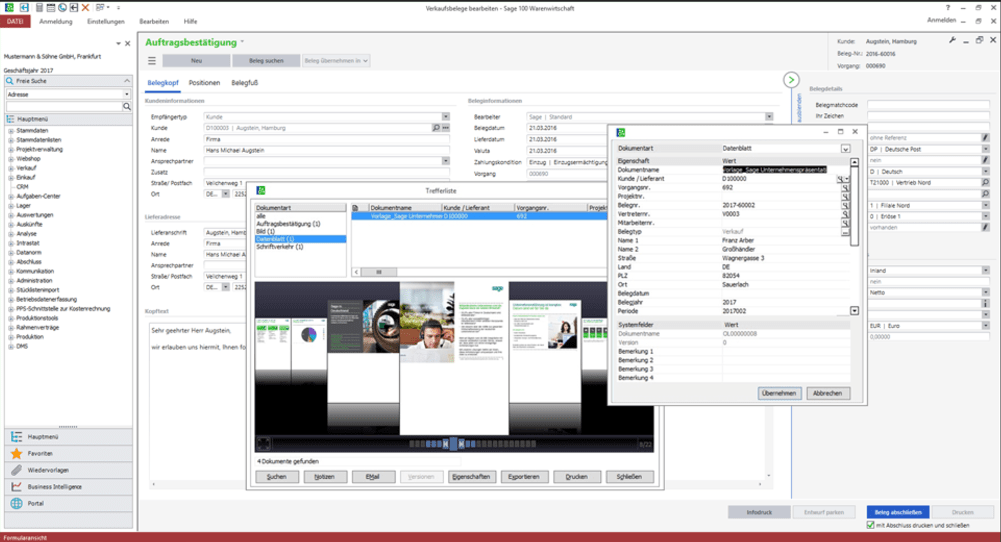This screenshot has height=542, width=1001.
Task: Click the Beleg abschließen button
Action: pos(898,512)
